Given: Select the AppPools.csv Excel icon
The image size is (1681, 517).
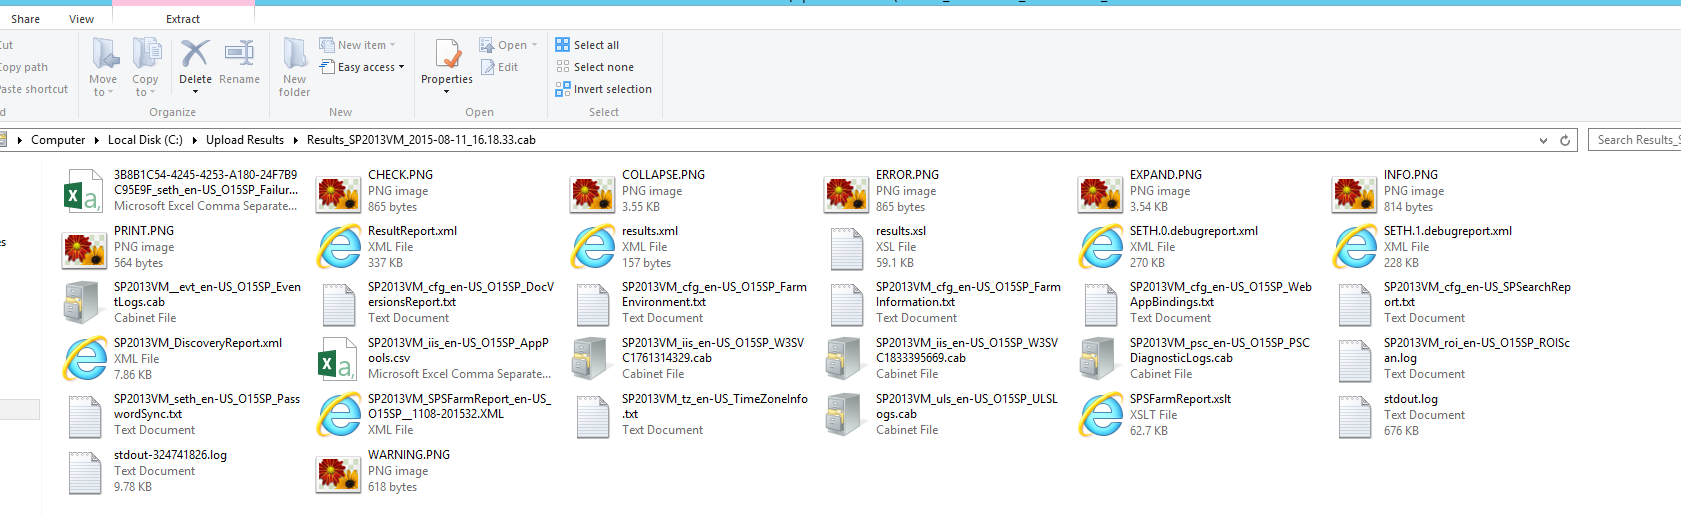Looking at the screenshot, I should click(x=338, y=359).
